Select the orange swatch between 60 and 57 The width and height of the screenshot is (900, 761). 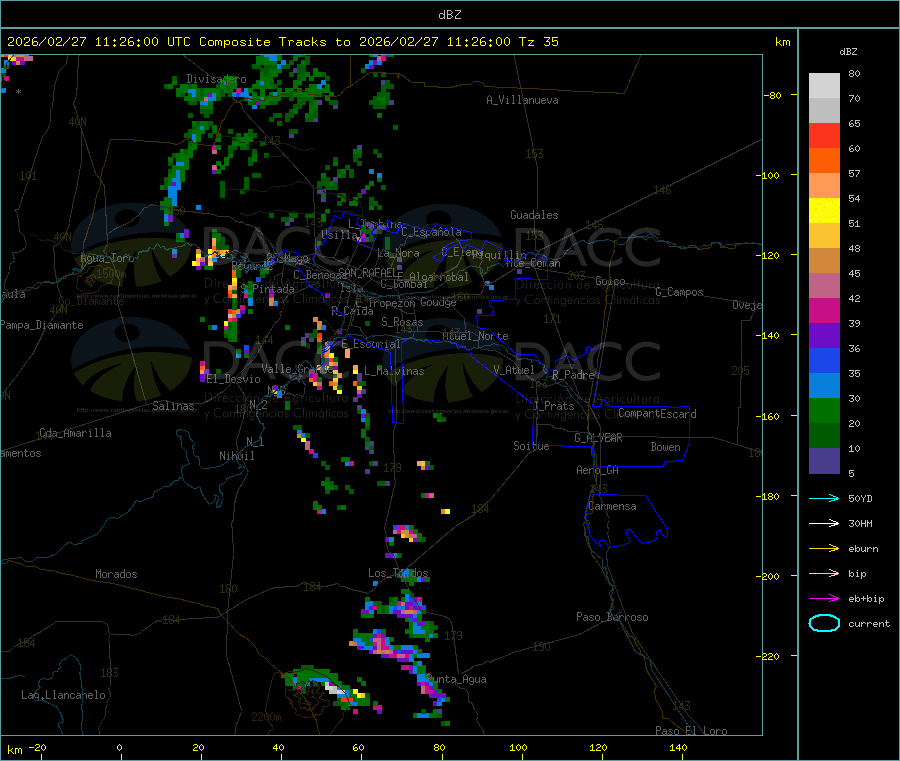(824, 161)
